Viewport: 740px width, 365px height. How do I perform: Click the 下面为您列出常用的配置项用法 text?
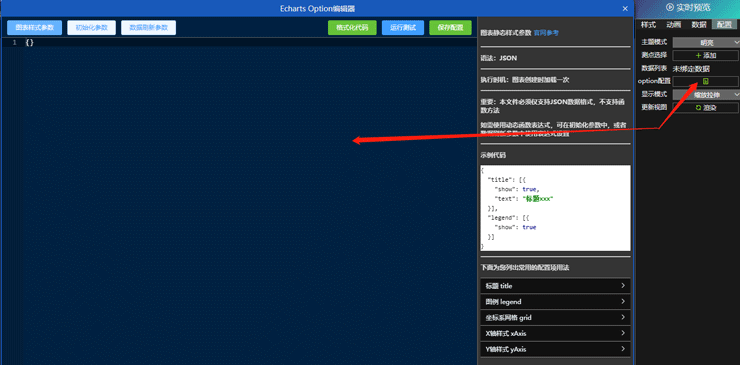tap(525, 267)
